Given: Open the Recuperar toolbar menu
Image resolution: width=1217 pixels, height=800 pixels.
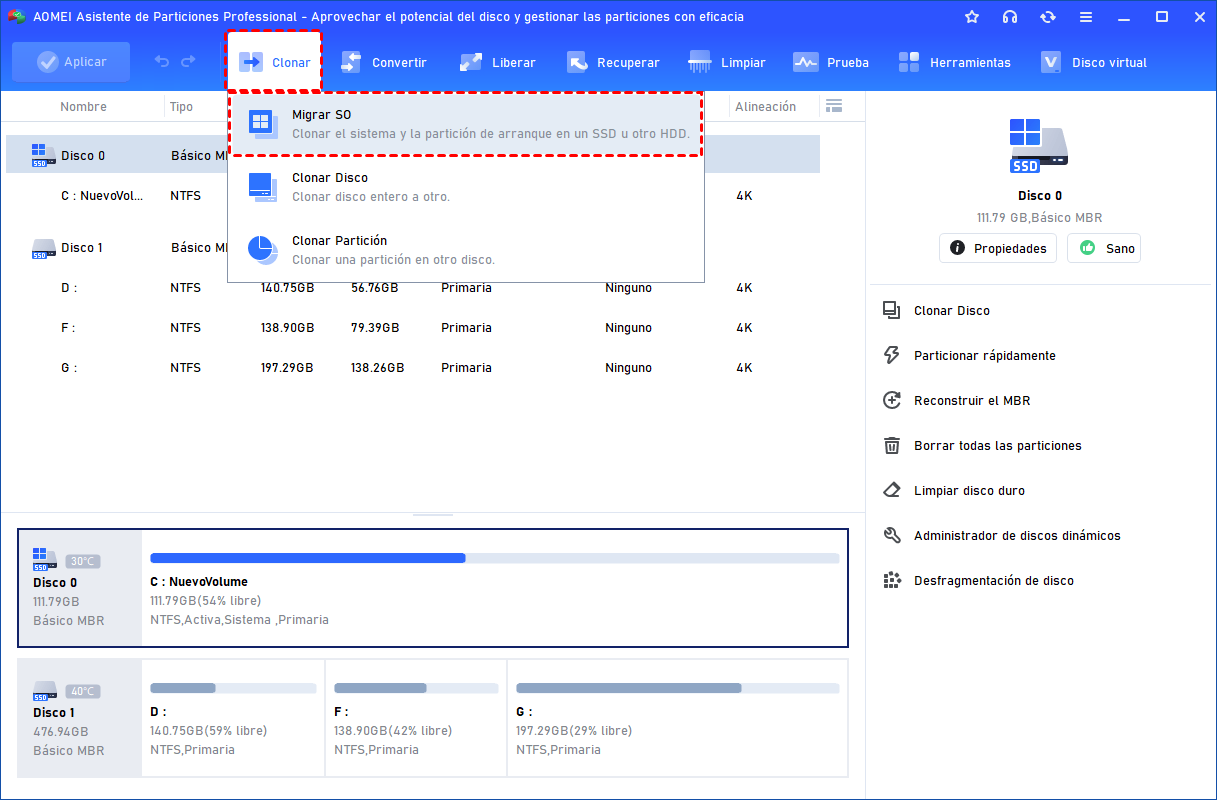Looking at the screenshot, I should (x=613, y=63).
